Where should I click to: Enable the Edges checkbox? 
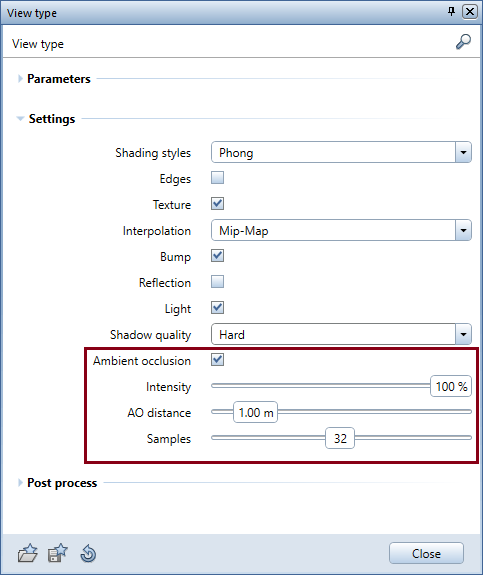pos(217,178)
